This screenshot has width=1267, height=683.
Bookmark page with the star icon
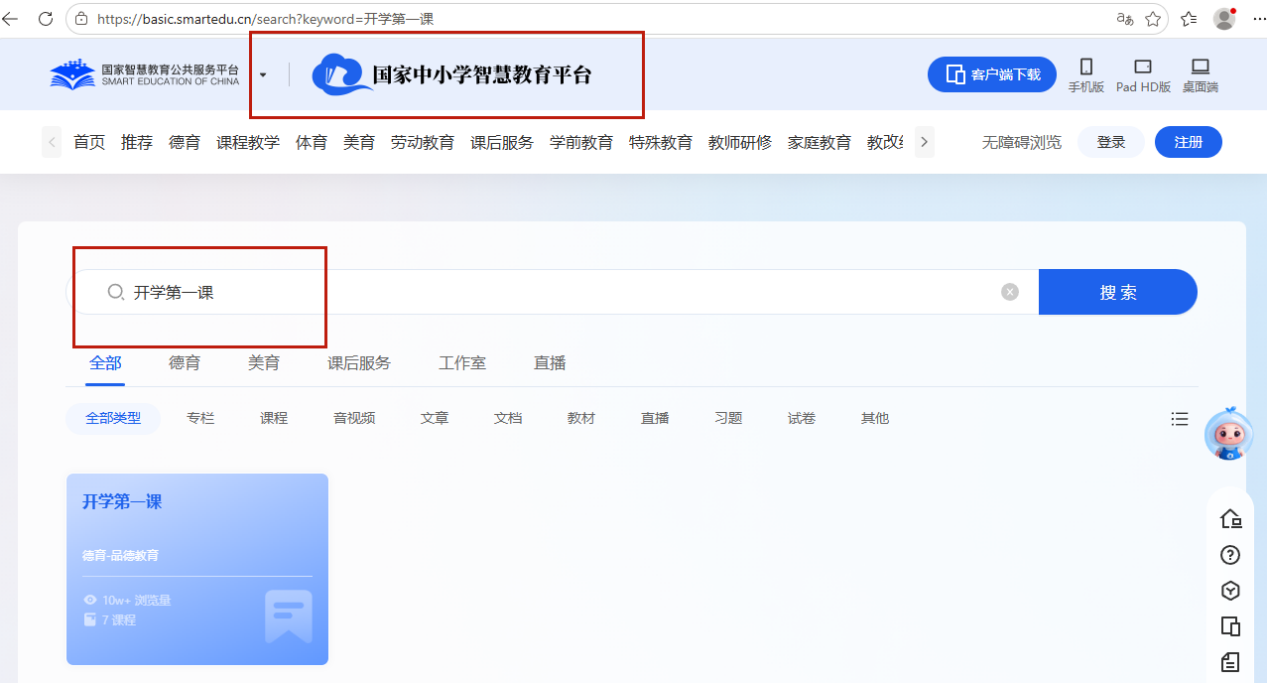(1153, 19)
